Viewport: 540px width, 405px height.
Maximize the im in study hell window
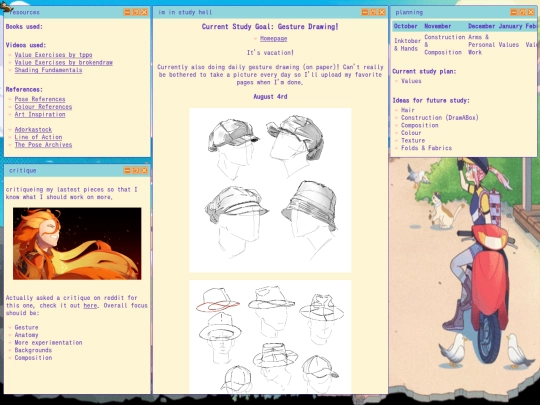[373, 12]
